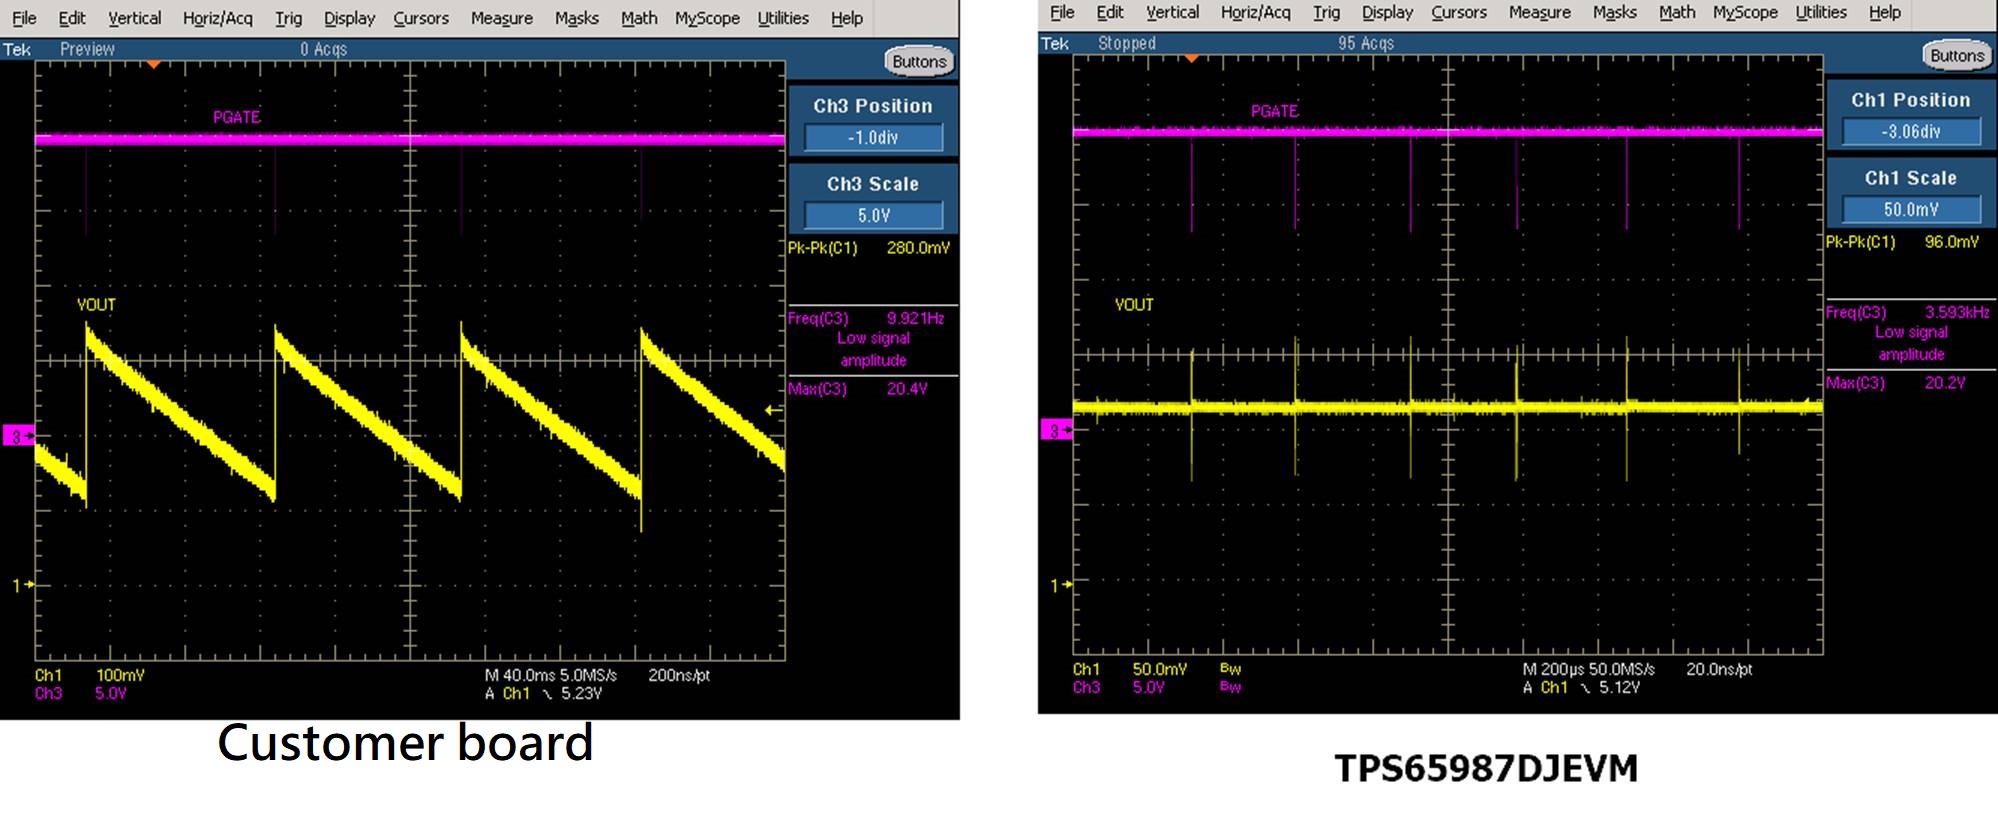This screenshot has height=825, width=1998.
Task: Click 0 Acqs counter in Customer board
Action: (x=323, y=49)
